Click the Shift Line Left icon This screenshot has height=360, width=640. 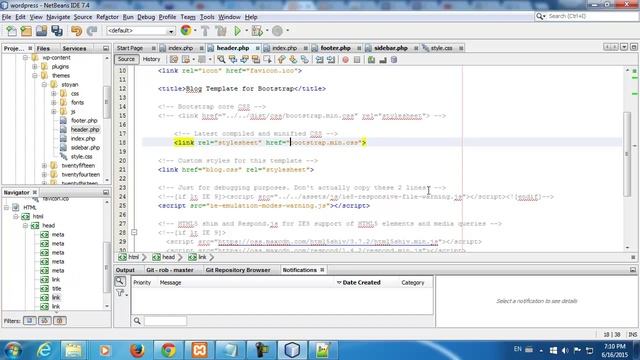(x=320, y=60)
